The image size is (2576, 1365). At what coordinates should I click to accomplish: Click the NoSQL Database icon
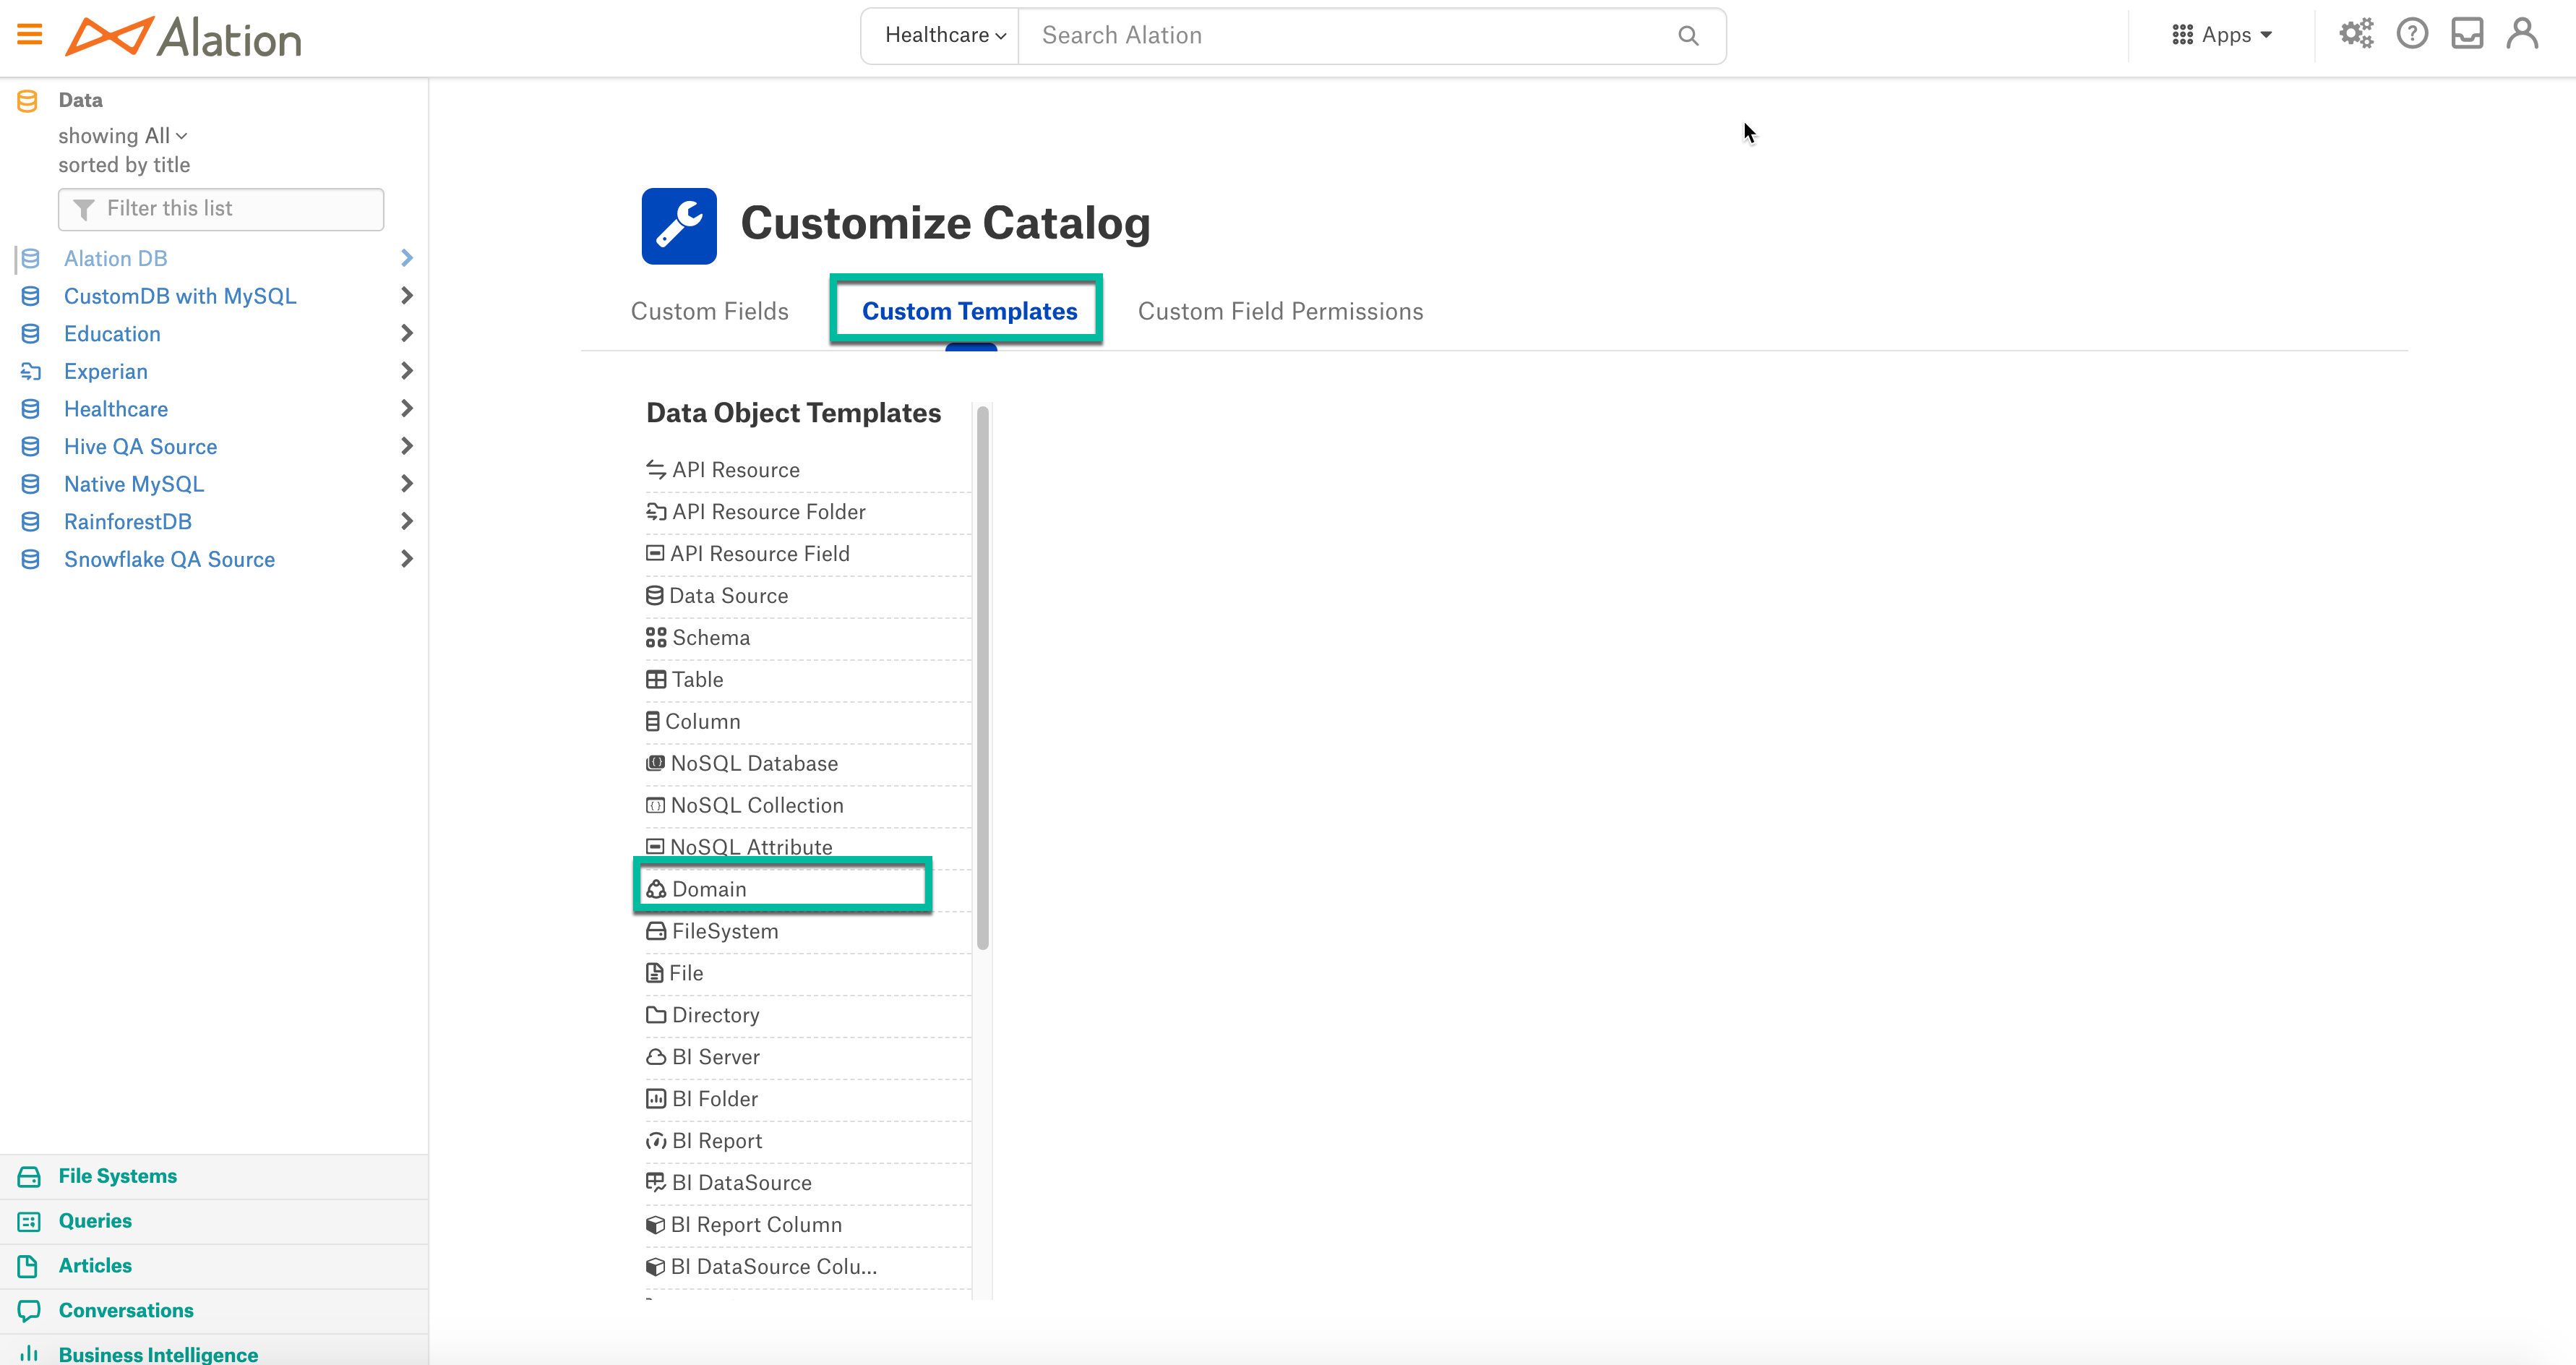655,763
